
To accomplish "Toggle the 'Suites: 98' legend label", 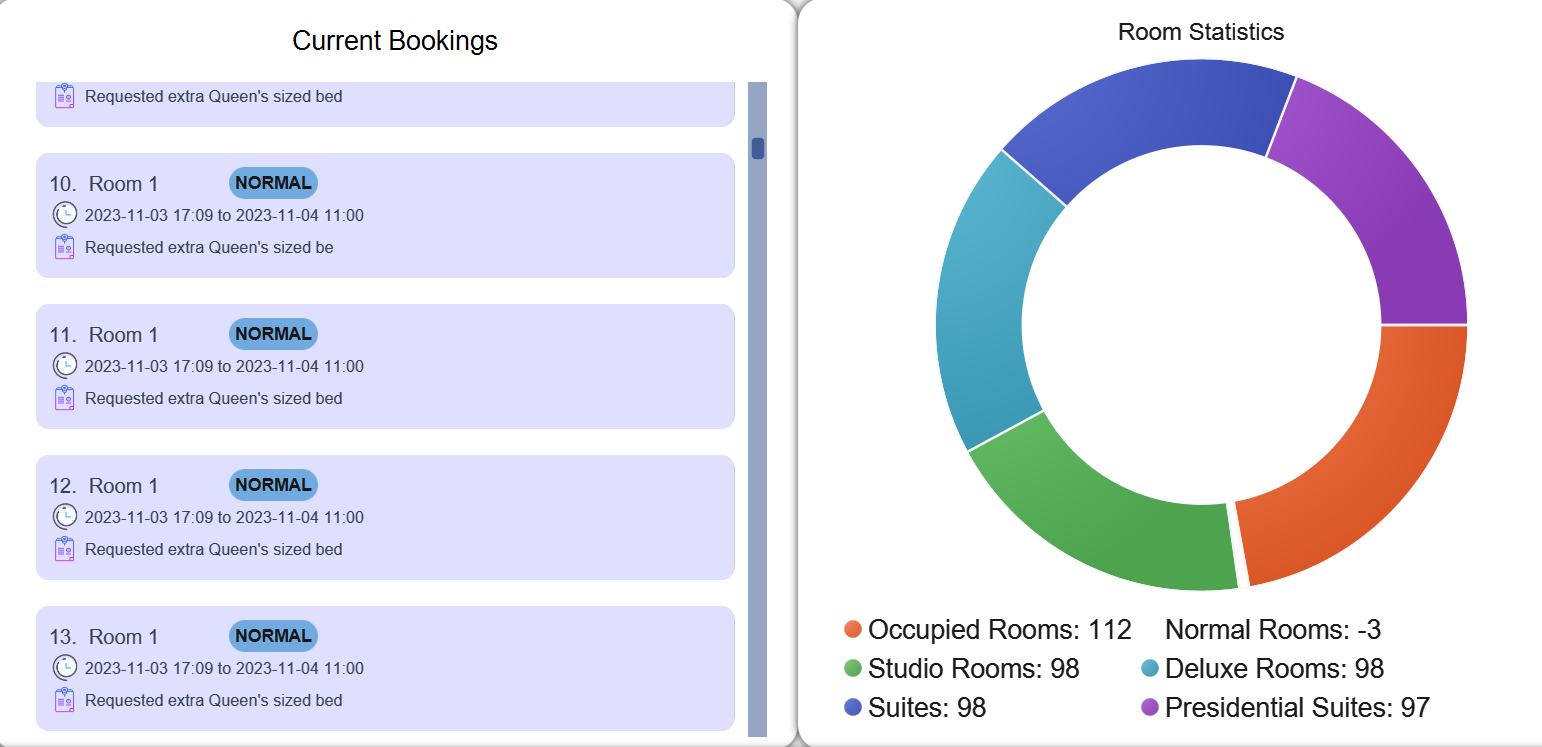I will (927, 707).
